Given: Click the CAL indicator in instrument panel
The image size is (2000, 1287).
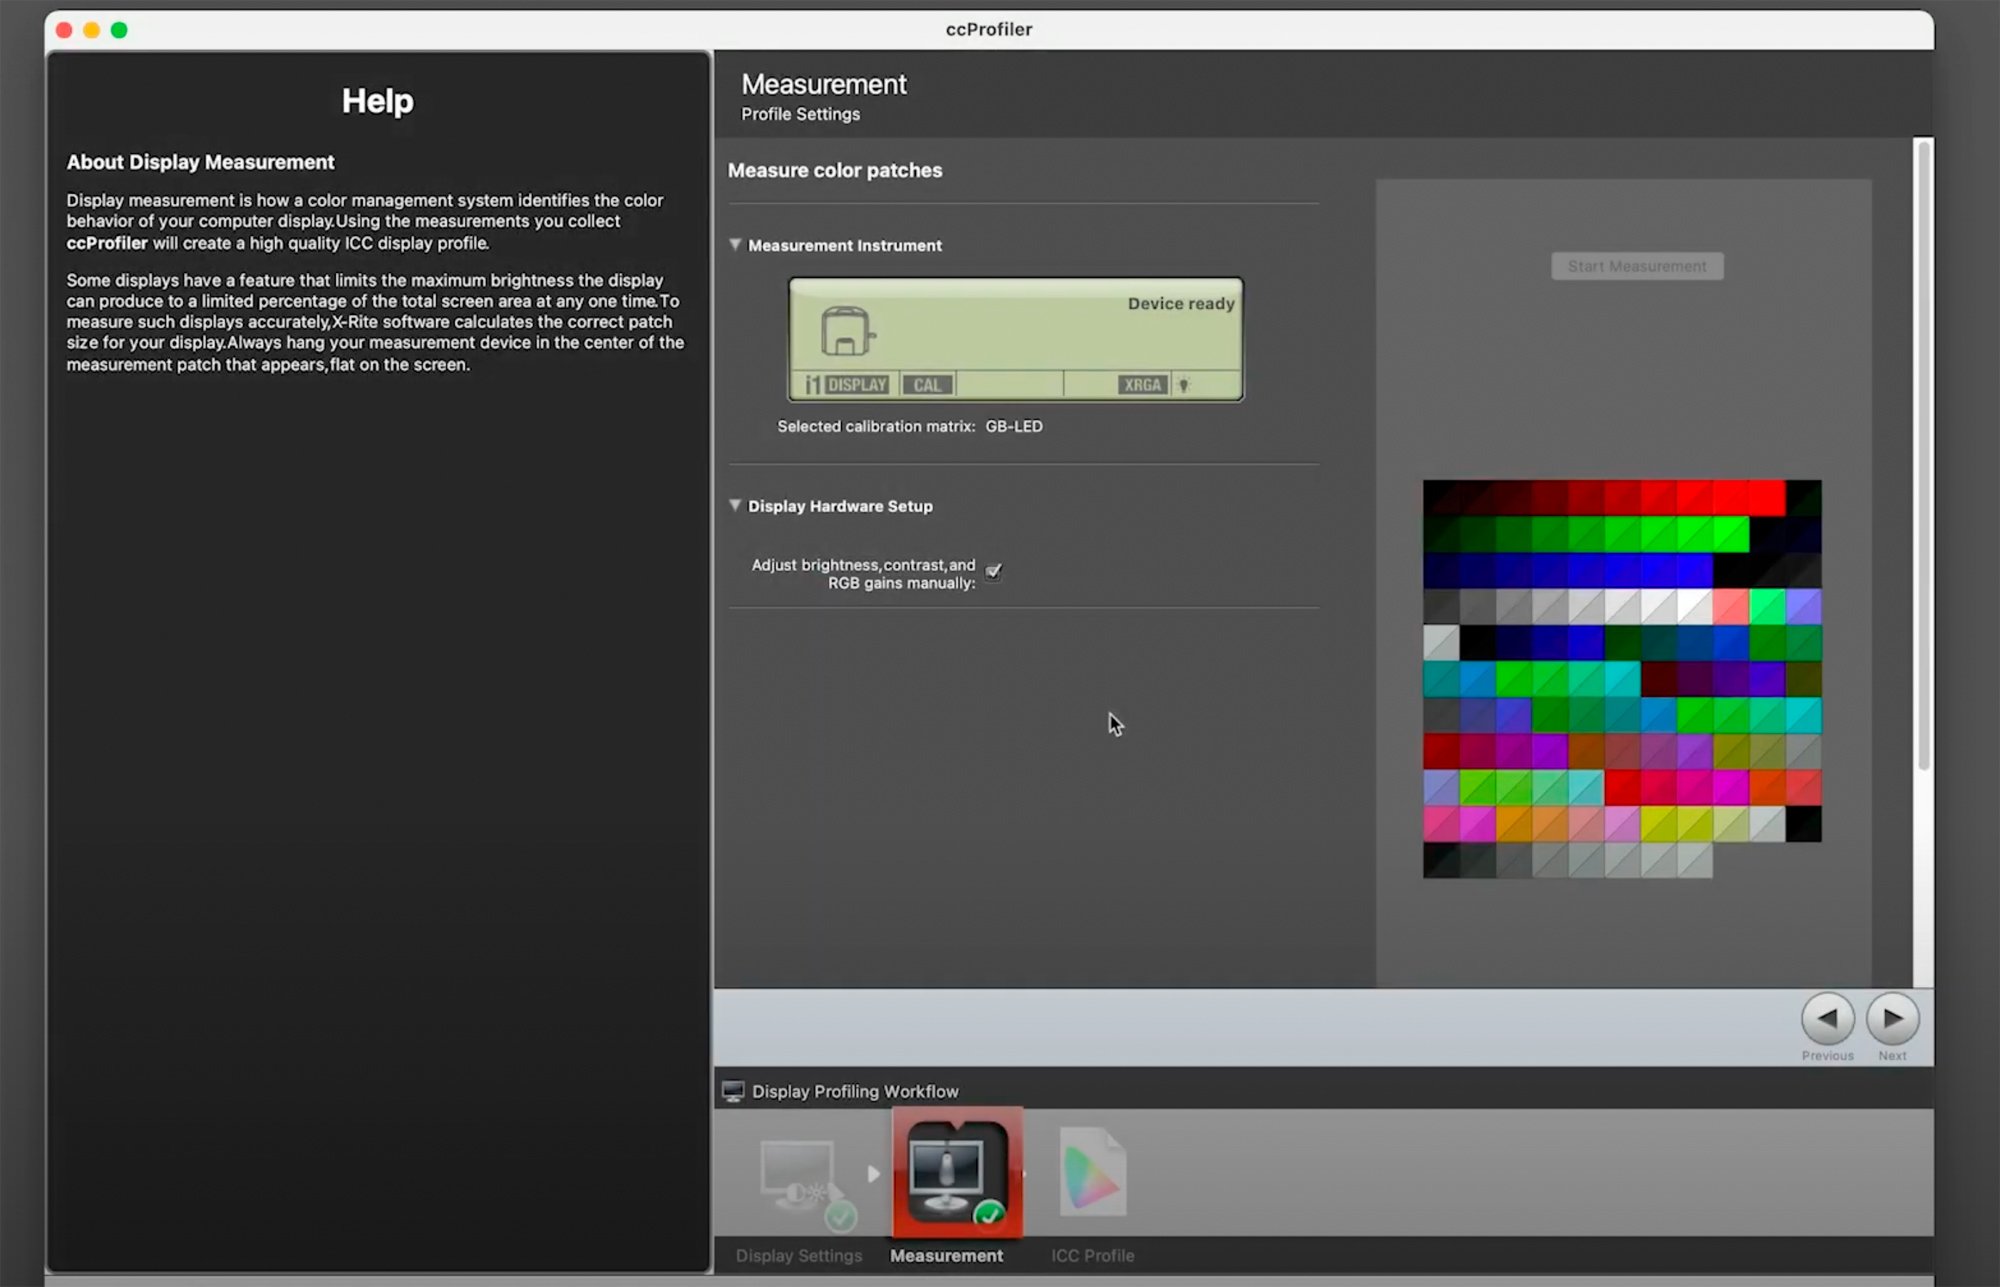Looking at the screenshot, I should 927,385.
